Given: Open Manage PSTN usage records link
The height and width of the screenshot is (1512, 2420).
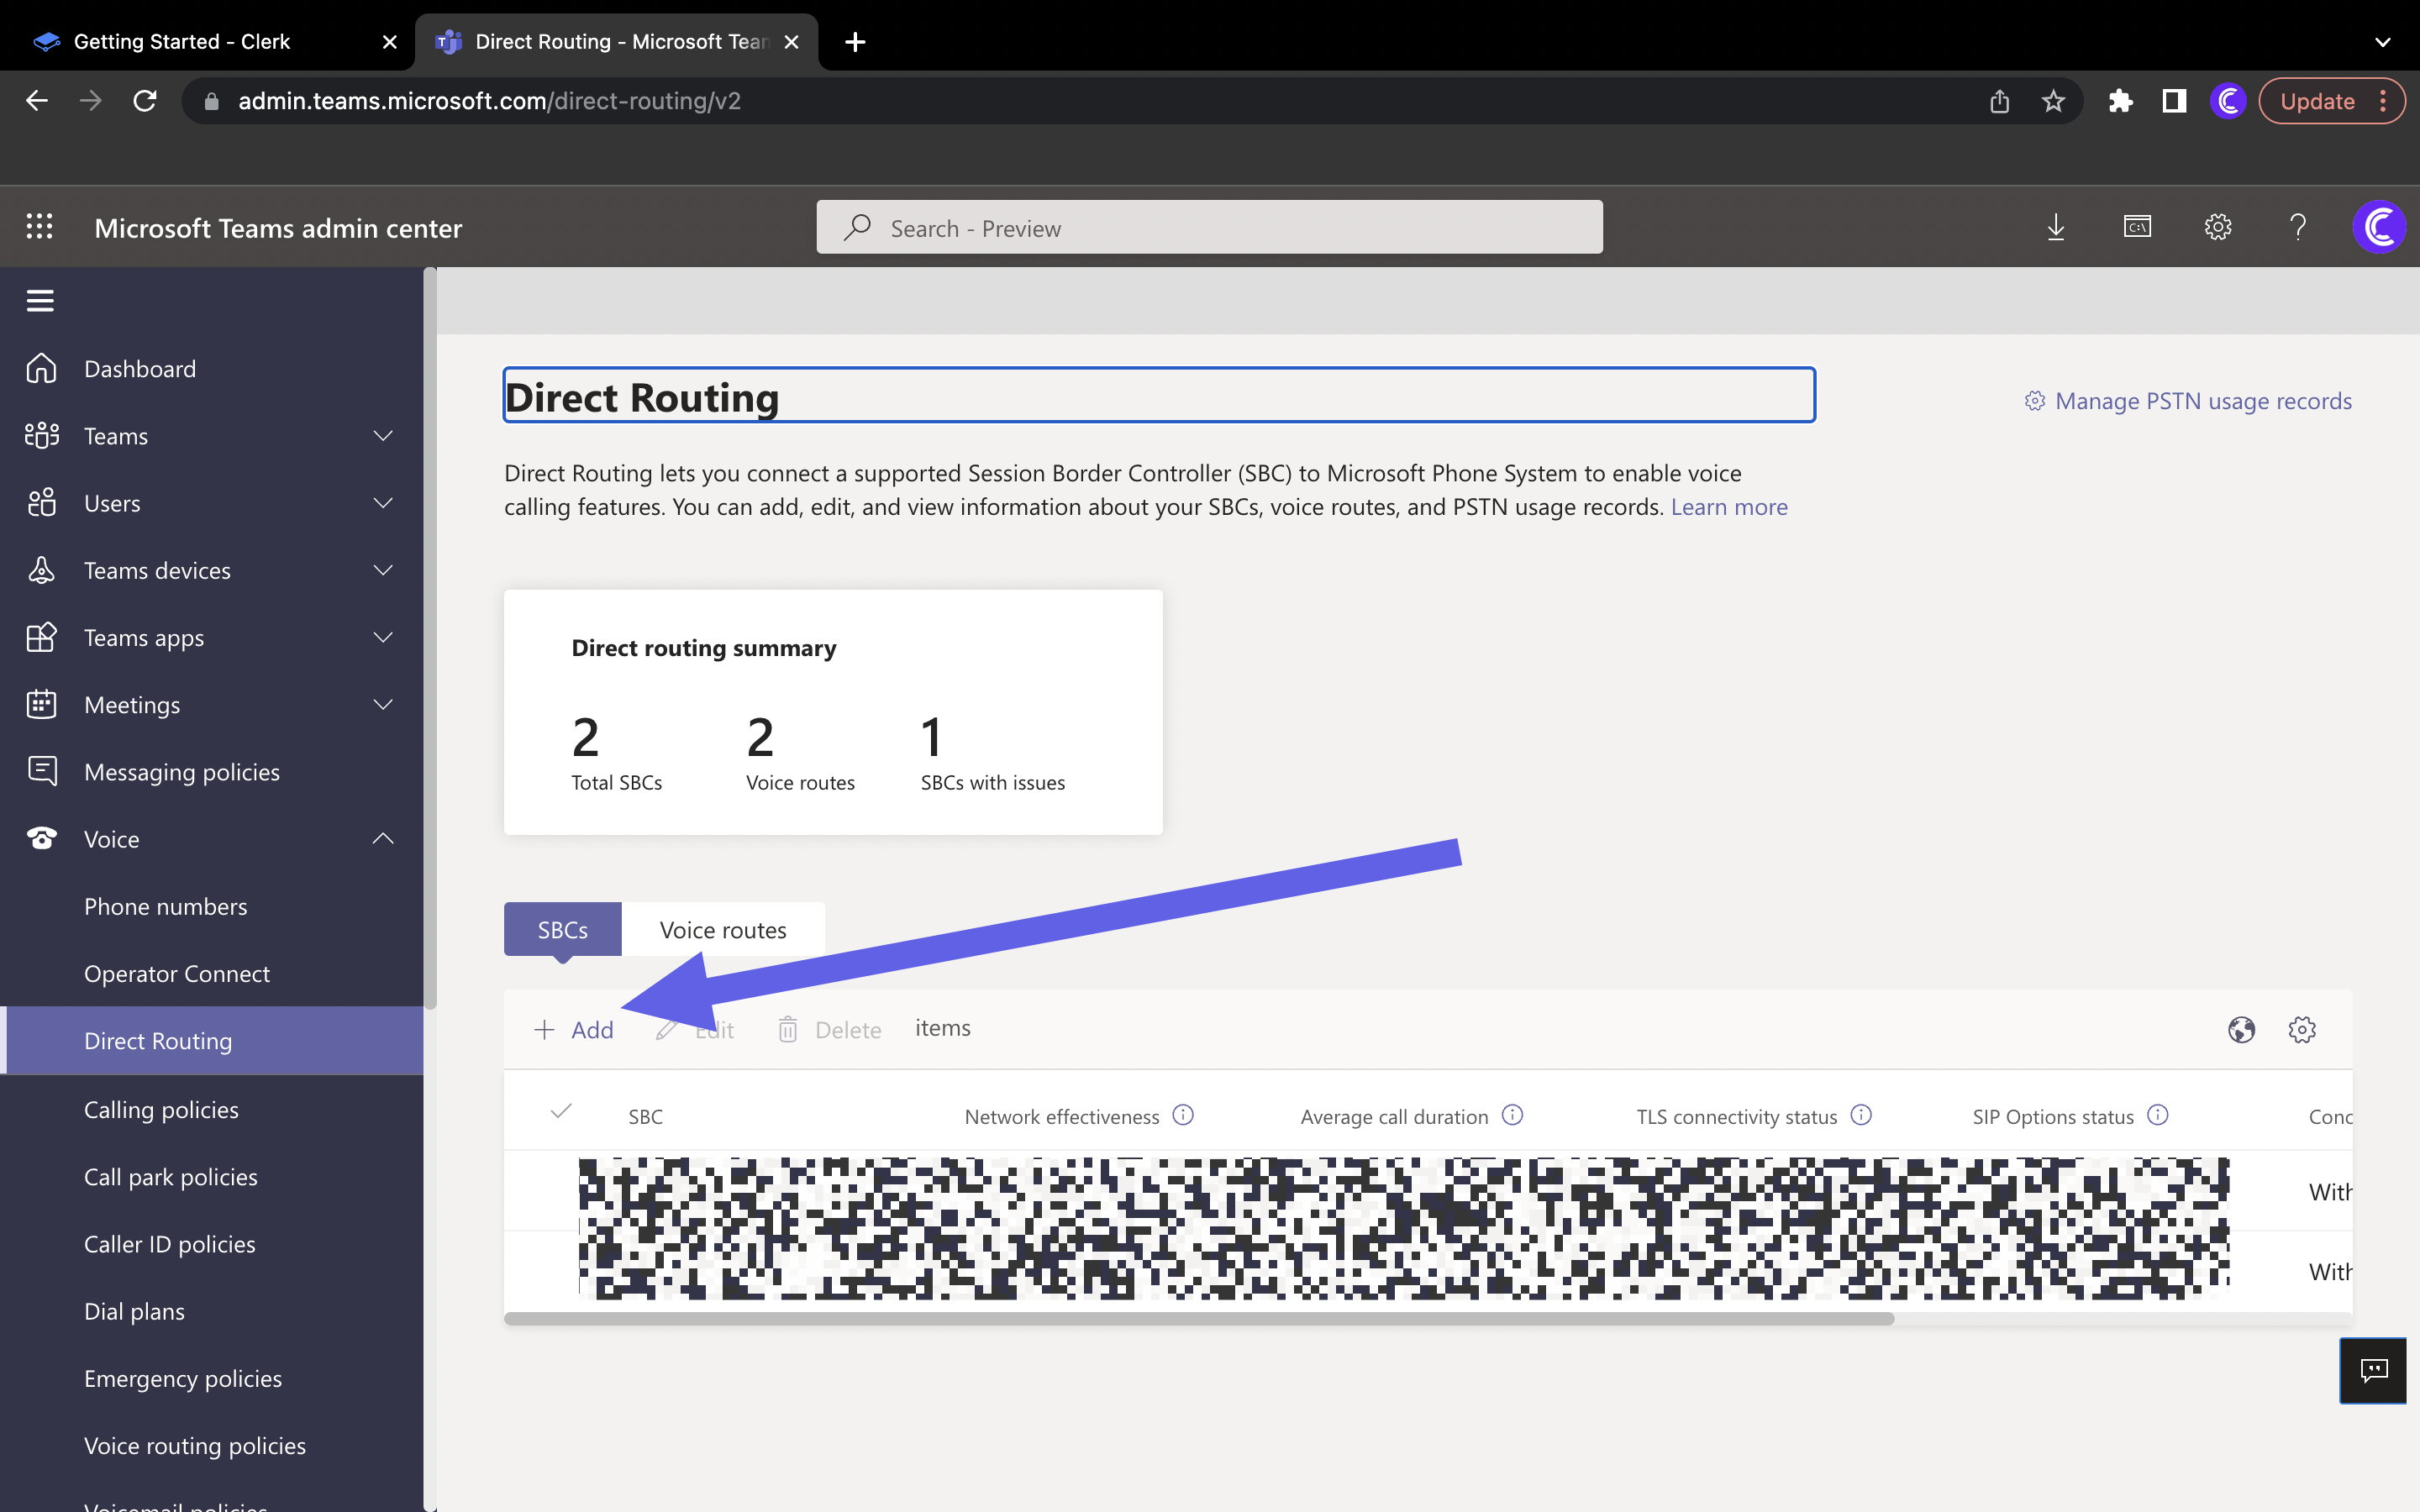Looking at the screenshot, I should [x=2188, y=401].
